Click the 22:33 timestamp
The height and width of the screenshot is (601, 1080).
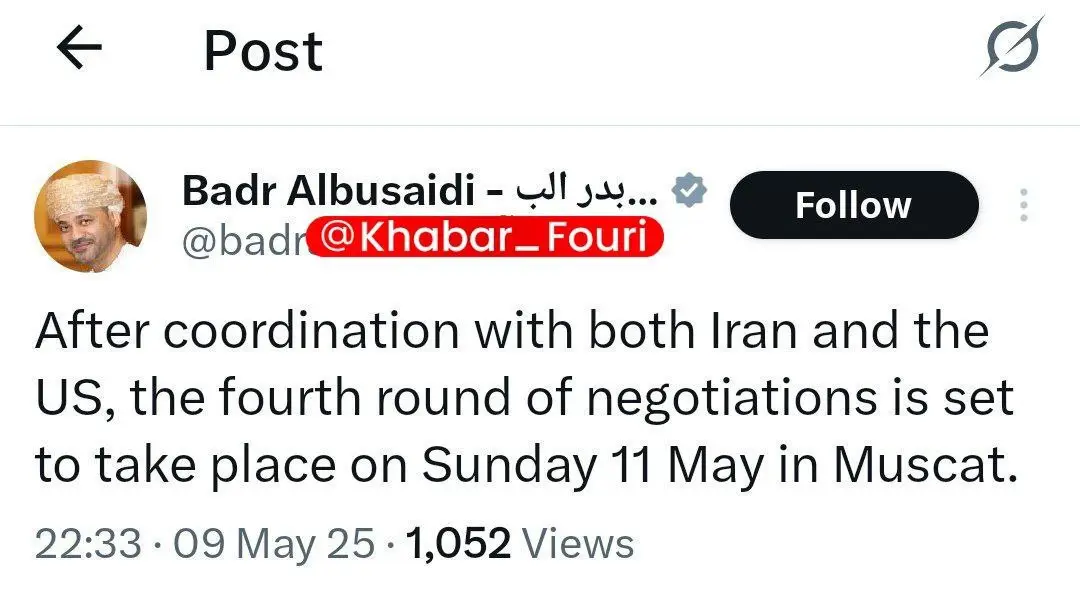(88, 544)
